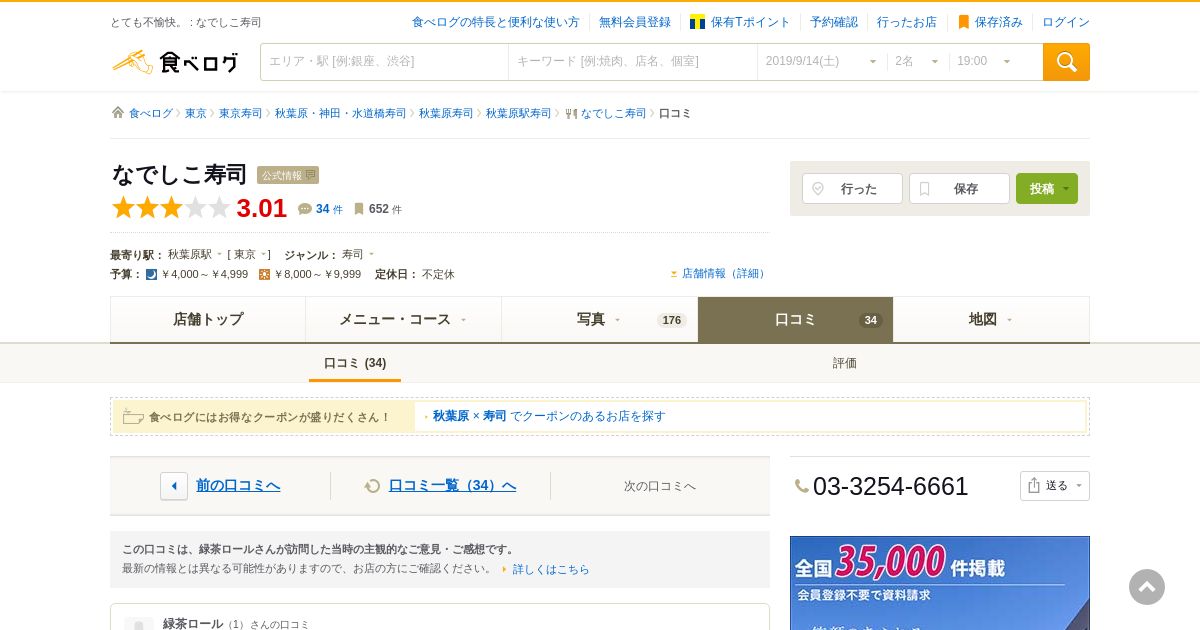Switch to the 評価 sub-tab
Screen dimensions: 1200x630
tap(845, 363)
